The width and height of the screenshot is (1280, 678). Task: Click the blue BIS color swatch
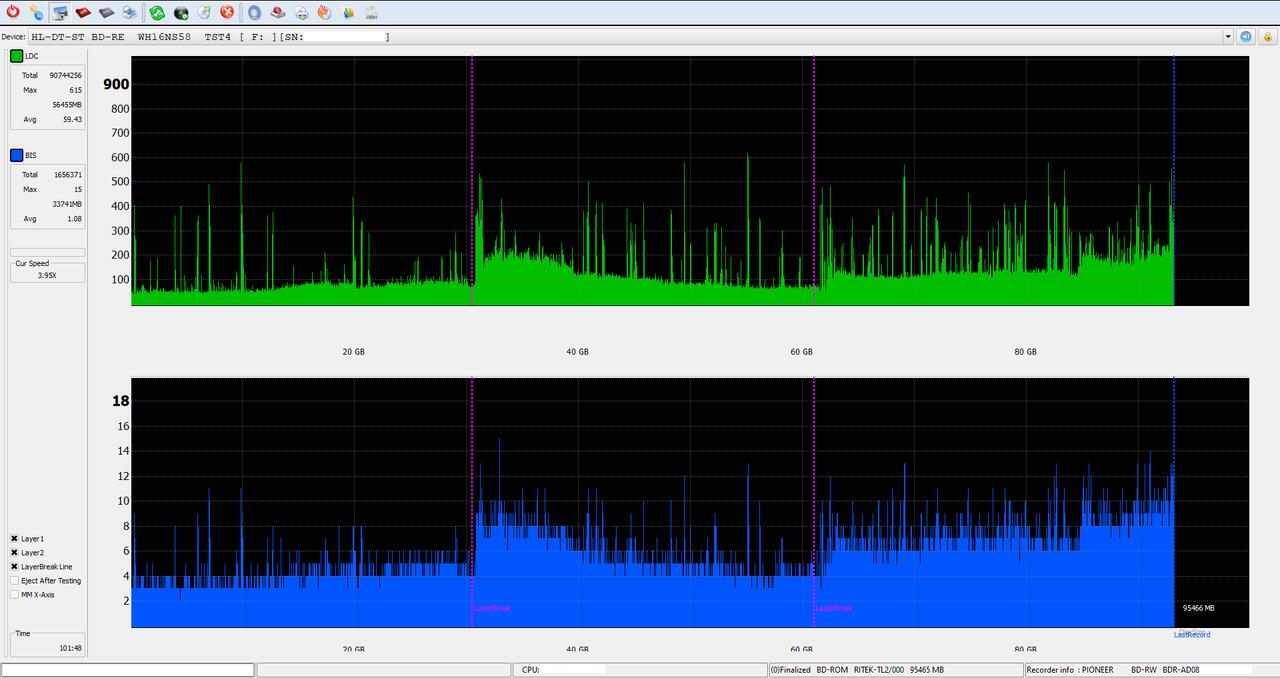16,155
